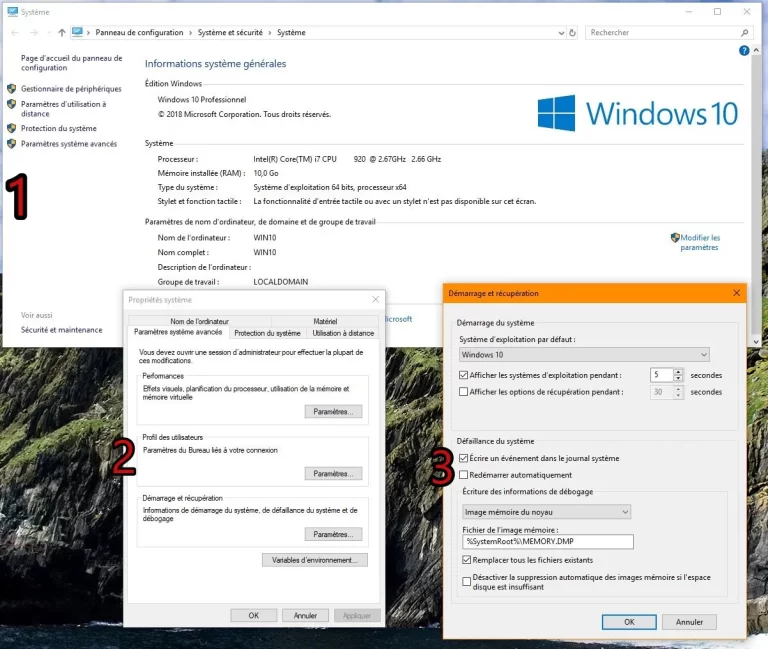Check Désactiver la suppression automatique des images mémoire

[x=467, y=582]
